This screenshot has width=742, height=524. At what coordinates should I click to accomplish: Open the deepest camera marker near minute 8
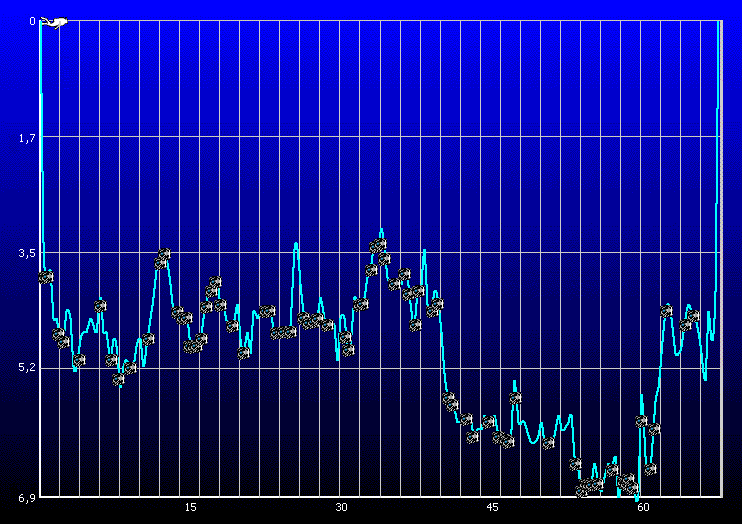(x=119, y=379)
